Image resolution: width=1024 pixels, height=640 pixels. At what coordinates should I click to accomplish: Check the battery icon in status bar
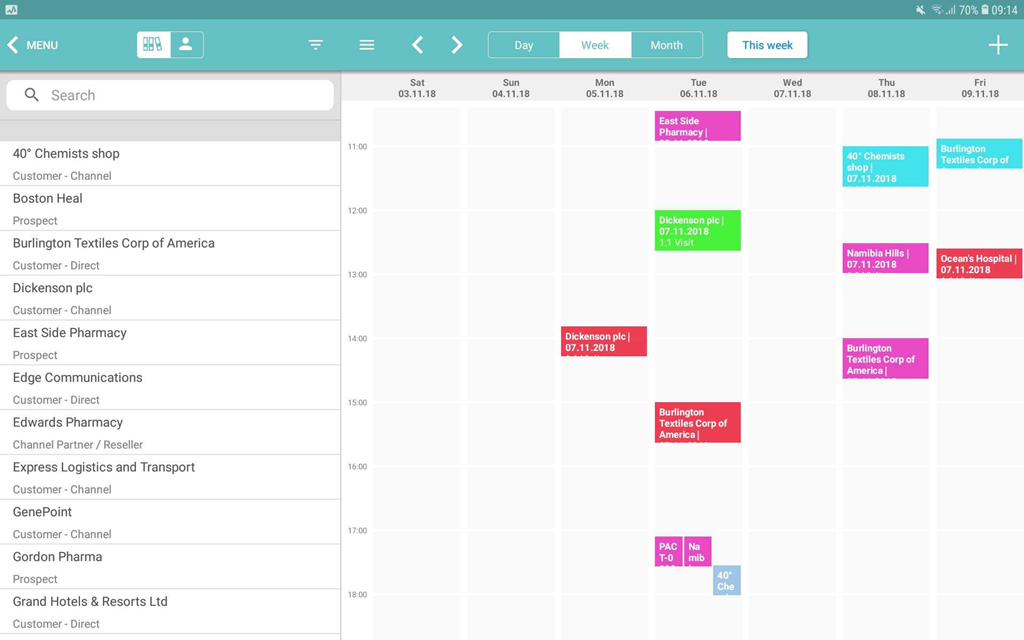(985, 10)
